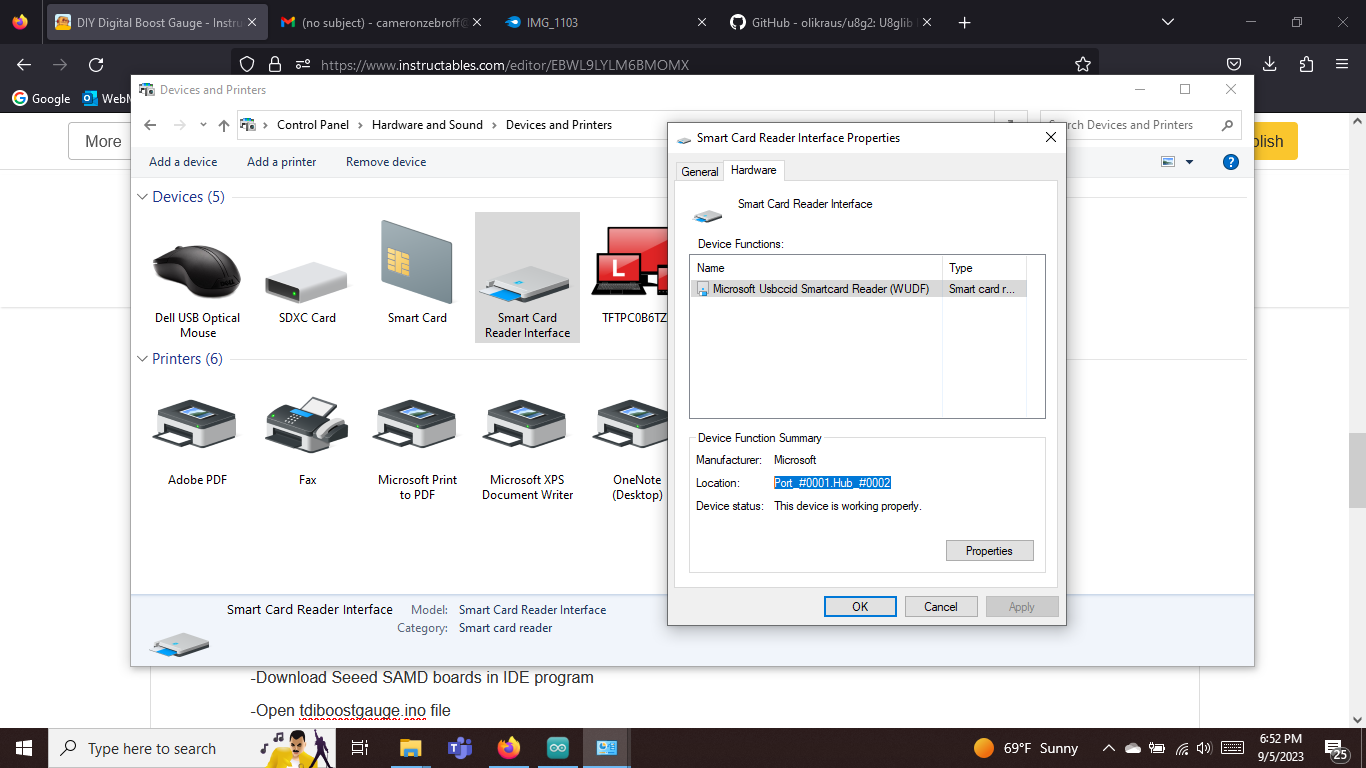
Task: Click Add a printer
Action: point(282,162)
